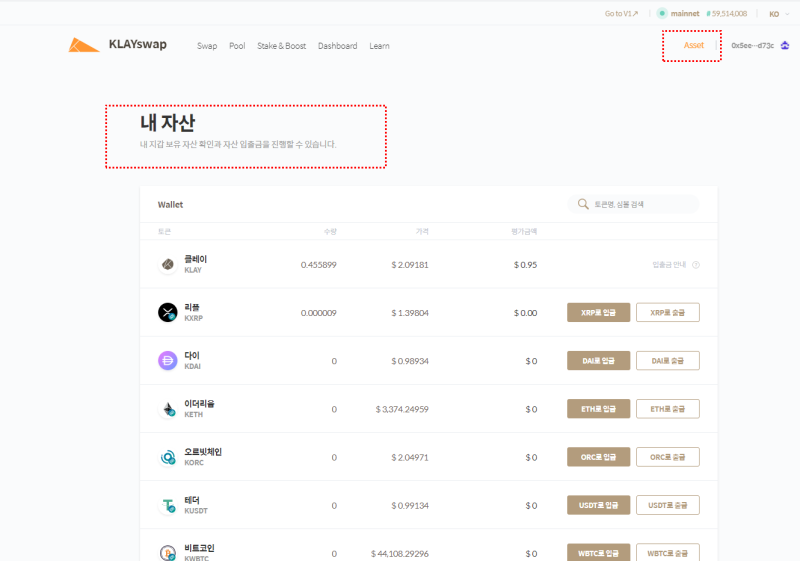Open the KO language dropdown

(779, 14)
